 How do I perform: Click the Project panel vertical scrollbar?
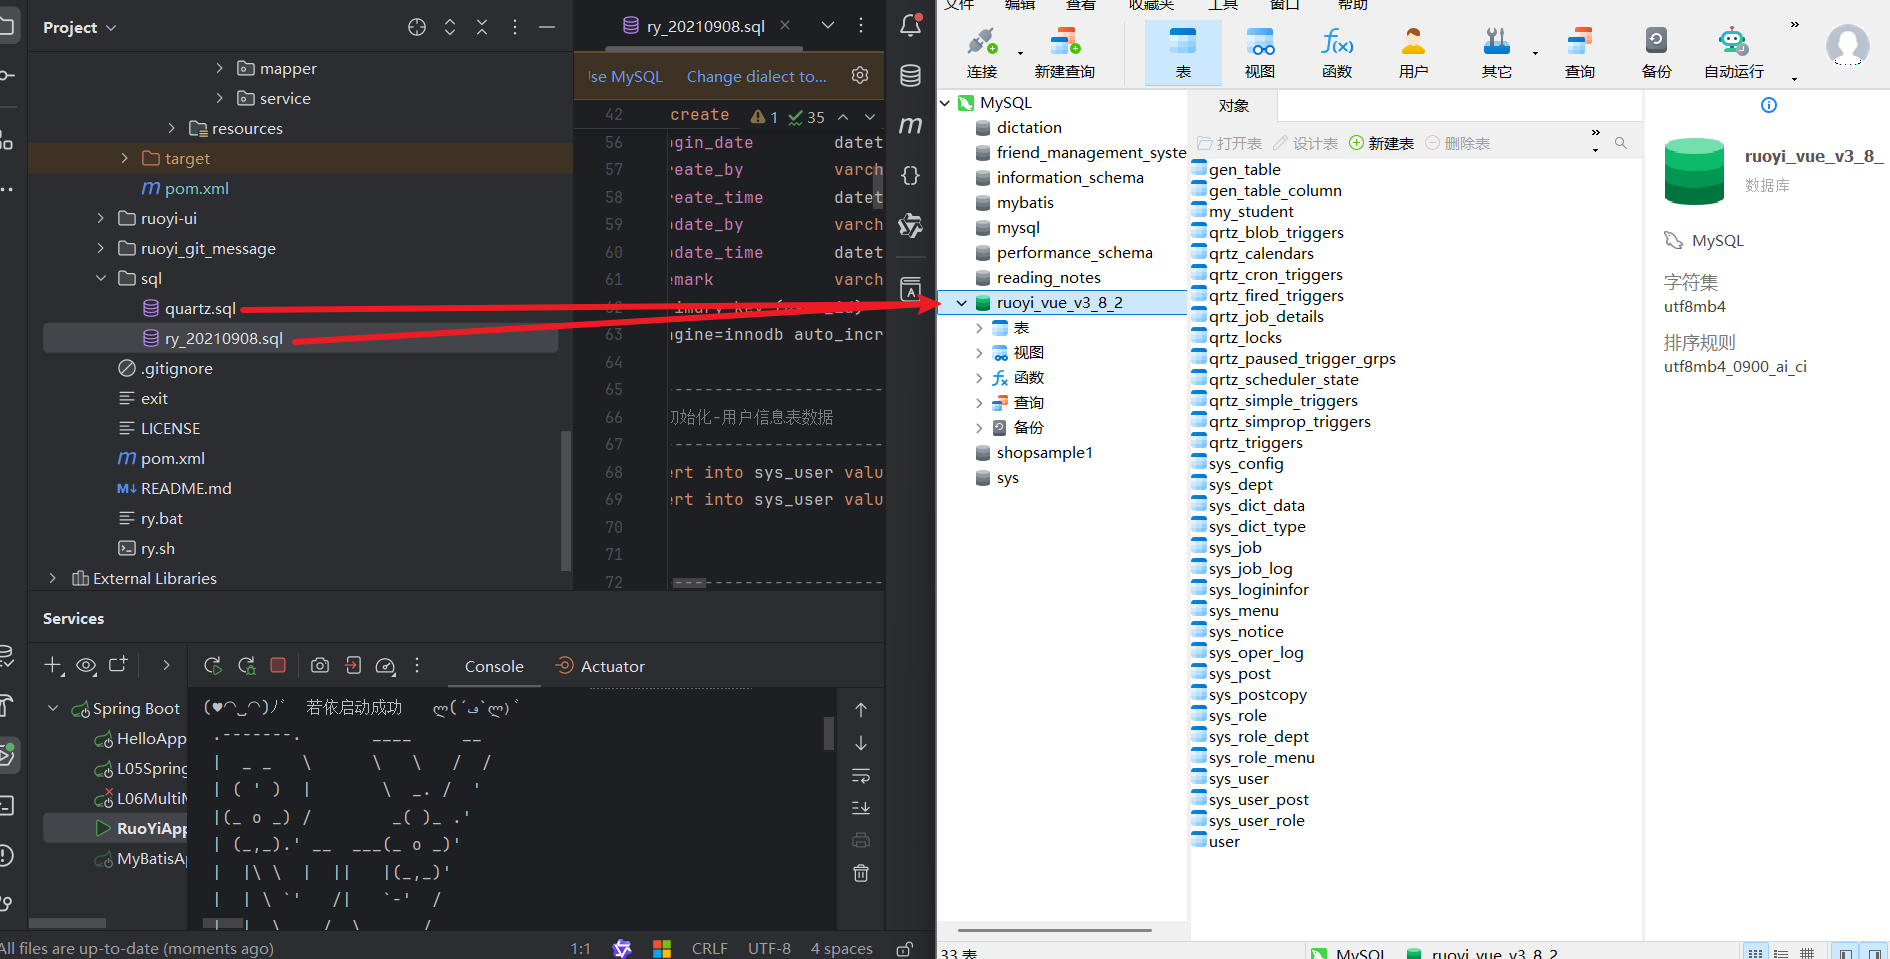point(566,500)
